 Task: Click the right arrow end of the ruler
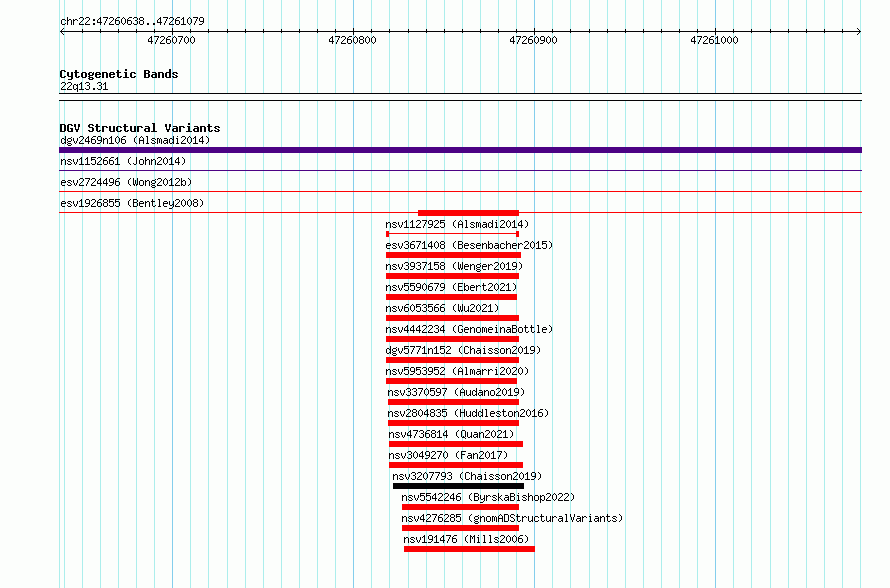pyautogui.click(x=859, y=31)
